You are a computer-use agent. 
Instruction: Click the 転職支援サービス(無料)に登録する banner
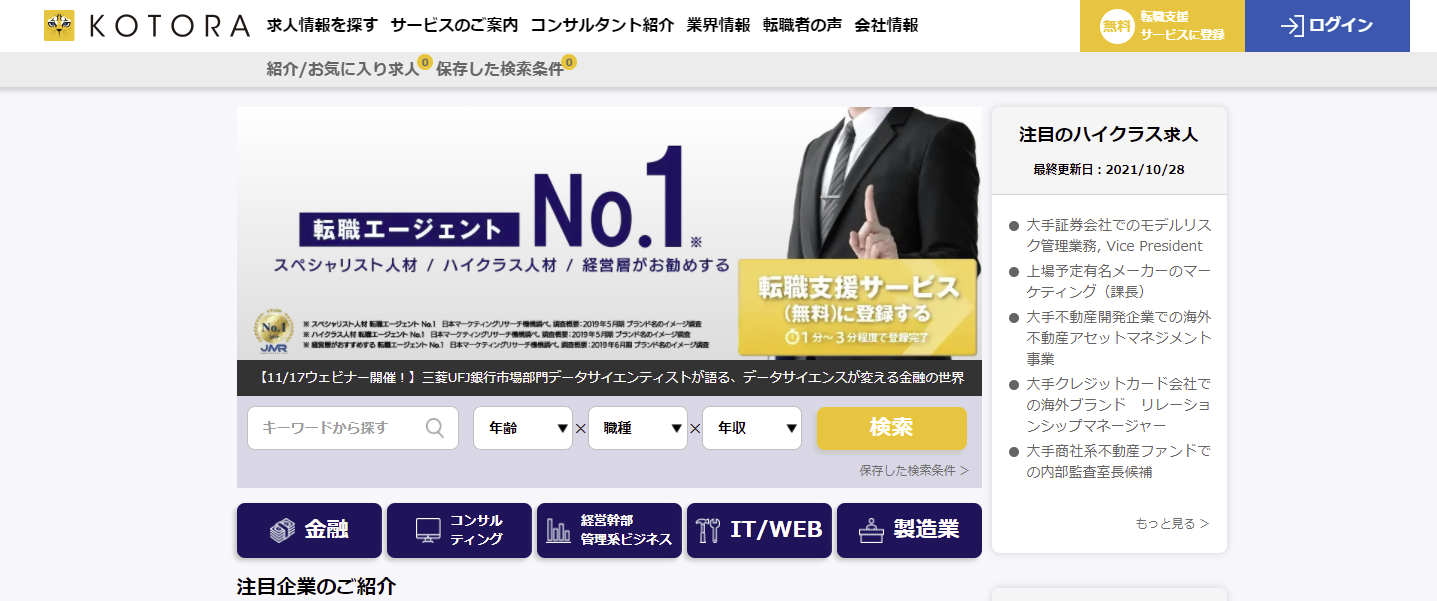tap(858, 307)
